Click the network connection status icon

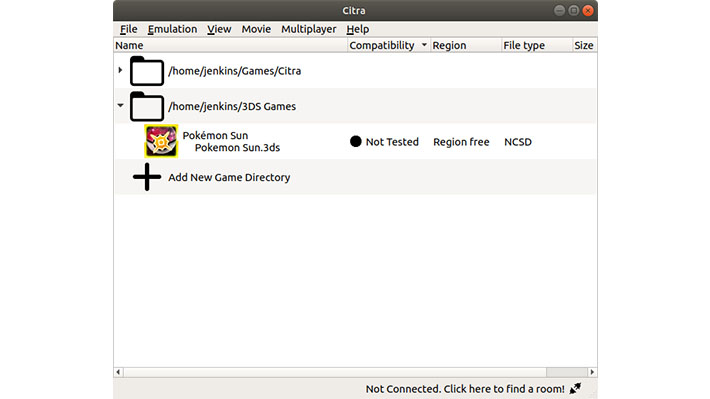pyautogui.click(x=575, y=389)
